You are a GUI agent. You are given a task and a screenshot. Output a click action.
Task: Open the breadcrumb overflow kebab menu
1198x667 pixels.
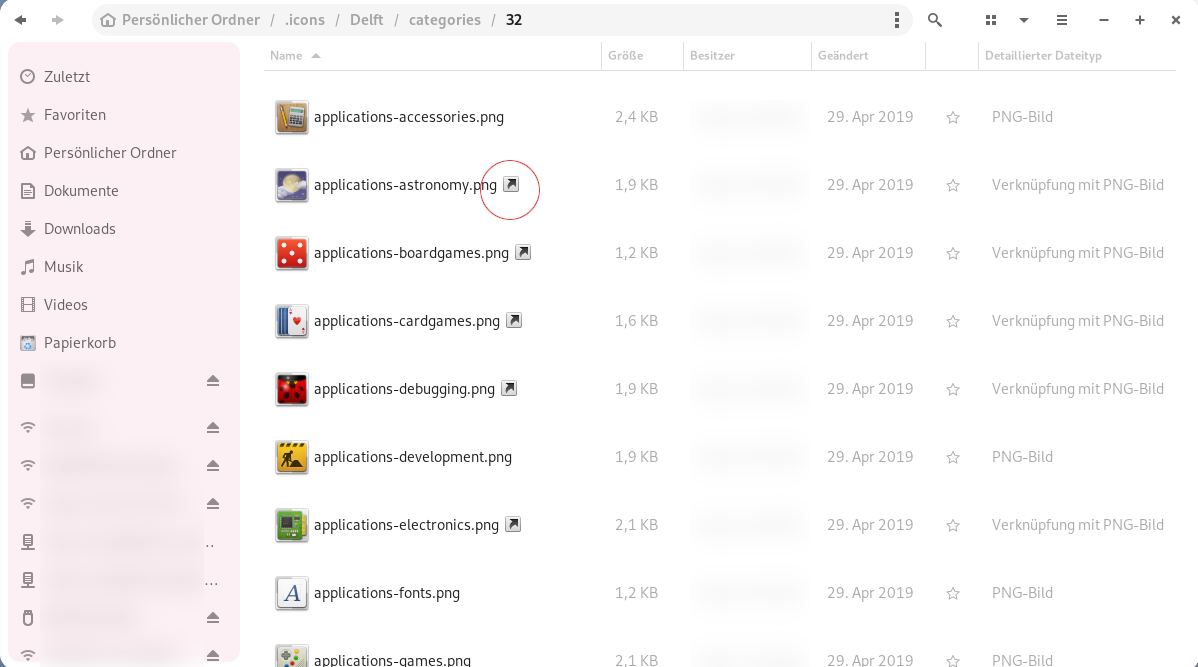click(x=896, y=19)
